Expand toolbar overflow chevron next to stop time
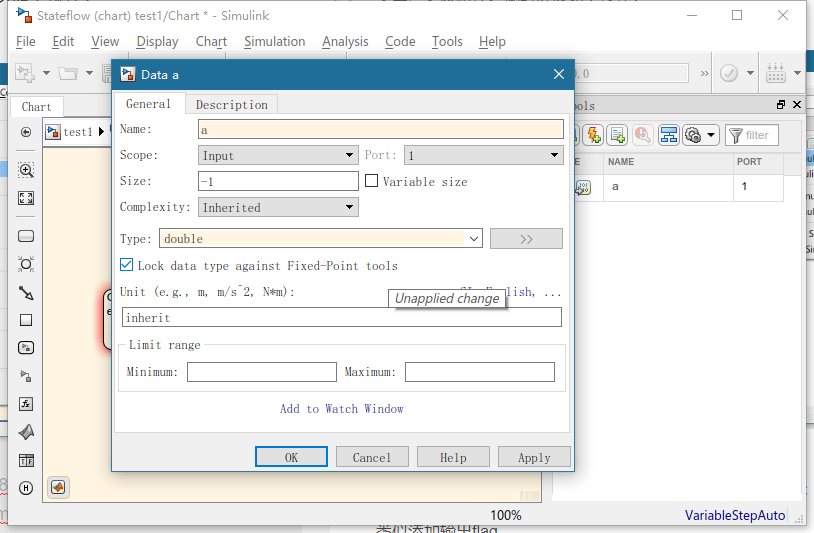 pyautogui.click(x=704, y=73)
